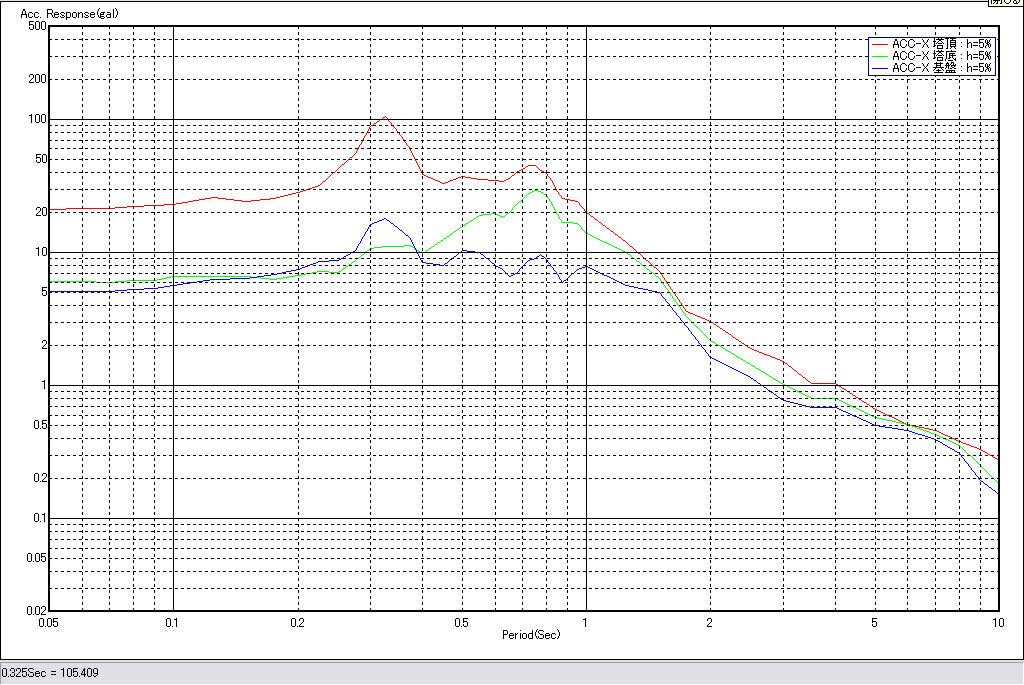Click the Period(Sec) axis title
The height and width of the screenshot is (685, 1024).
530,634
